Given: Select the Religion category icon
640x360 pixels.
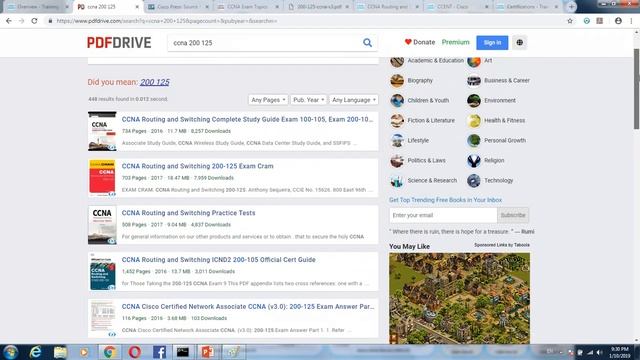Looking at the screenshot, I should [474, 160].
